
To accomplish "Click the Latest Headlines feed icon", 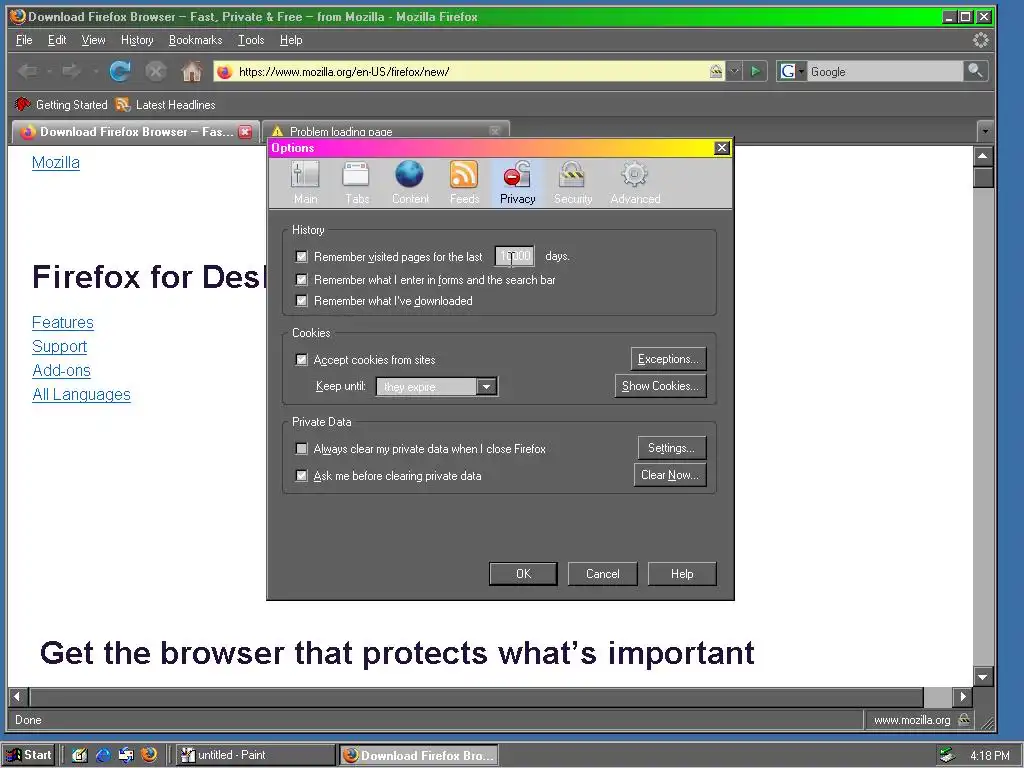I will coord(122,104).
